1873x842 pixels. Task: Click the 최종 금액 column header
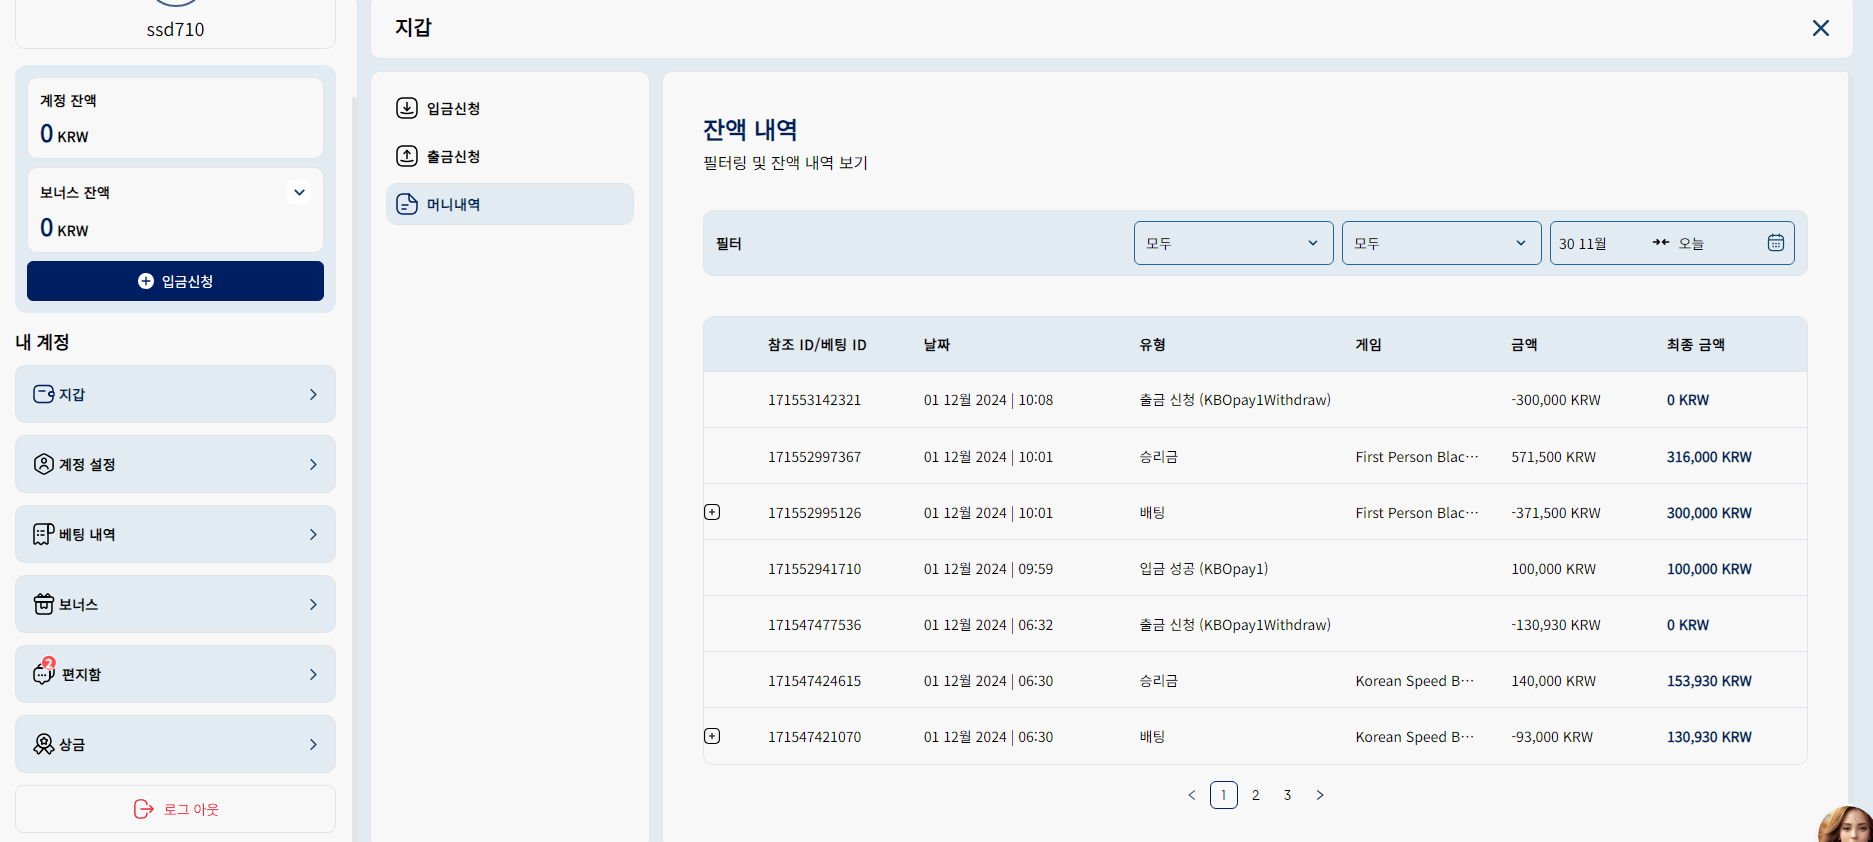[x=1696, y=344]
